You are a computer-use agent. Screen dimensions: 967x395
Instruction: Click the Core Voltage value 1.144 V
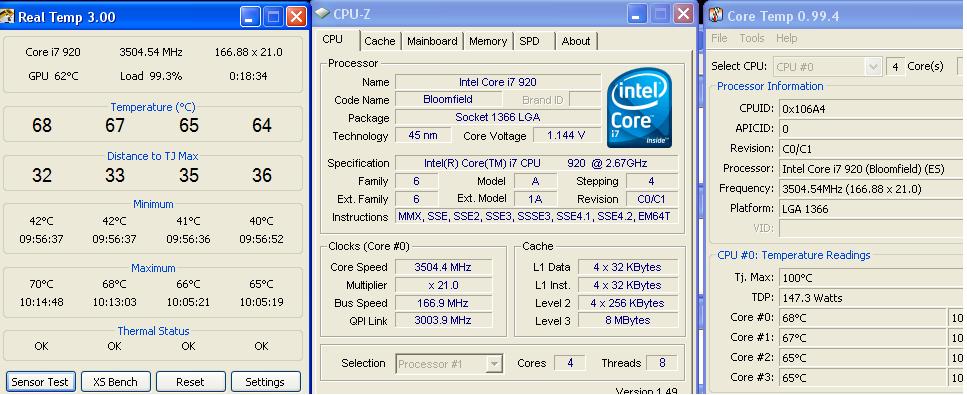click(x=566, y=135)
